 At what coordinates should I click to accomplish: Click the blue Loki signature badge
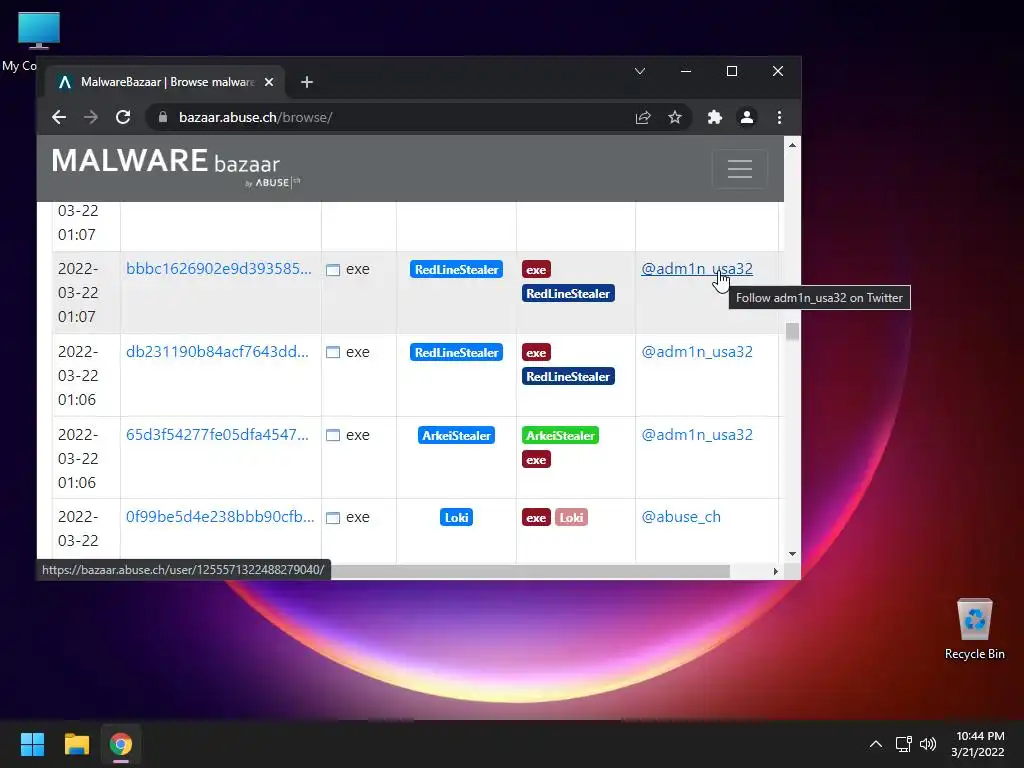[456, 517]
